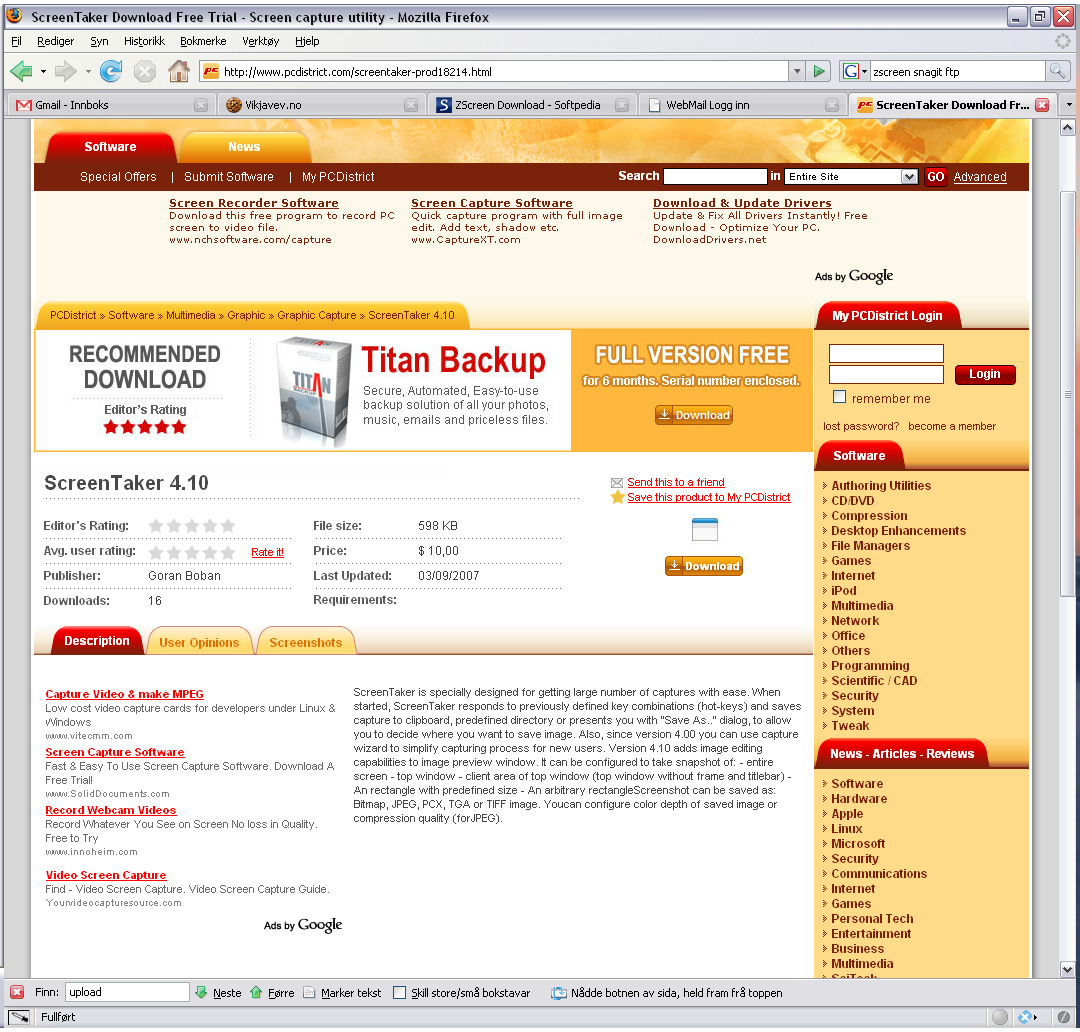Expand the address bar URL history dropdown
Image resolution: width=1080 pixels, height=1032 pixels.
click(x=797, y=71)
